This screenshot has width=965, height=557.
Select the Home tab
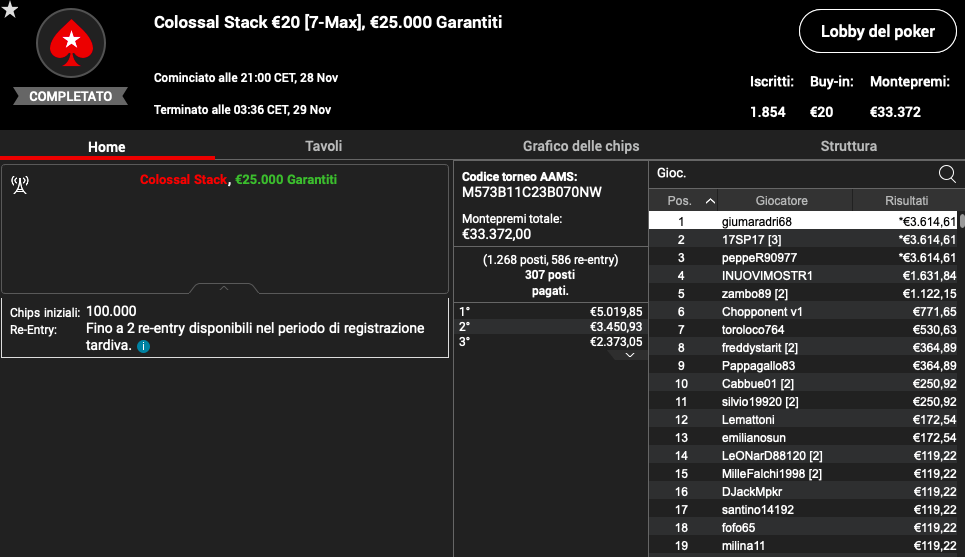(x=107, y=147)
